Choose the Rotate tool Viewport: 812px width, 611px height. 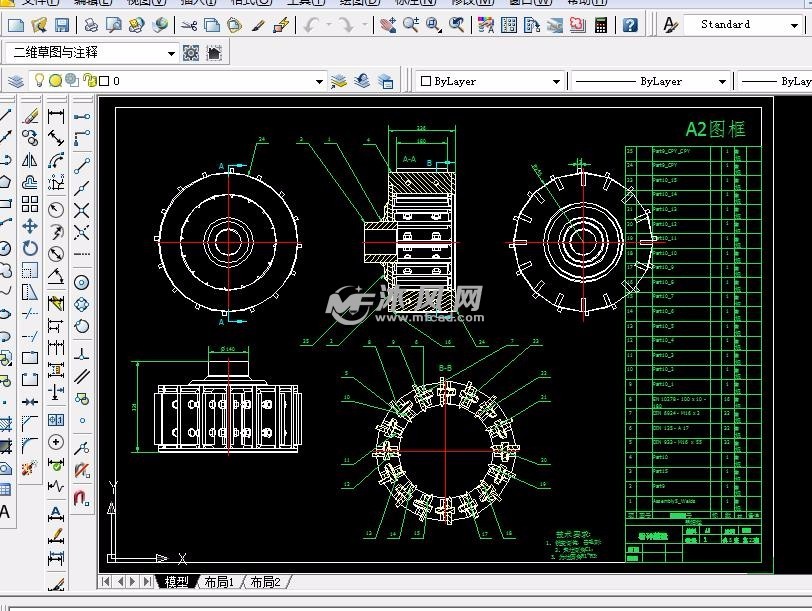[30, 248]
